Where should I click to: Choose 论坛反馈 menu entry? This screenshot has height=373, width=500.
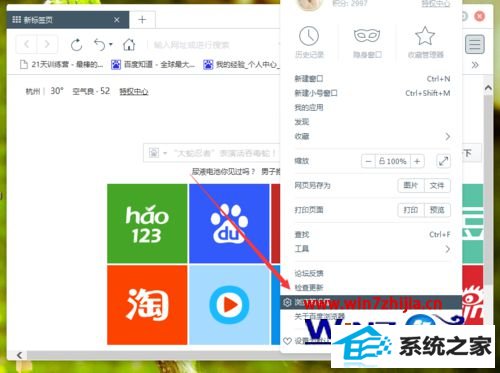(x=372, y=273)
